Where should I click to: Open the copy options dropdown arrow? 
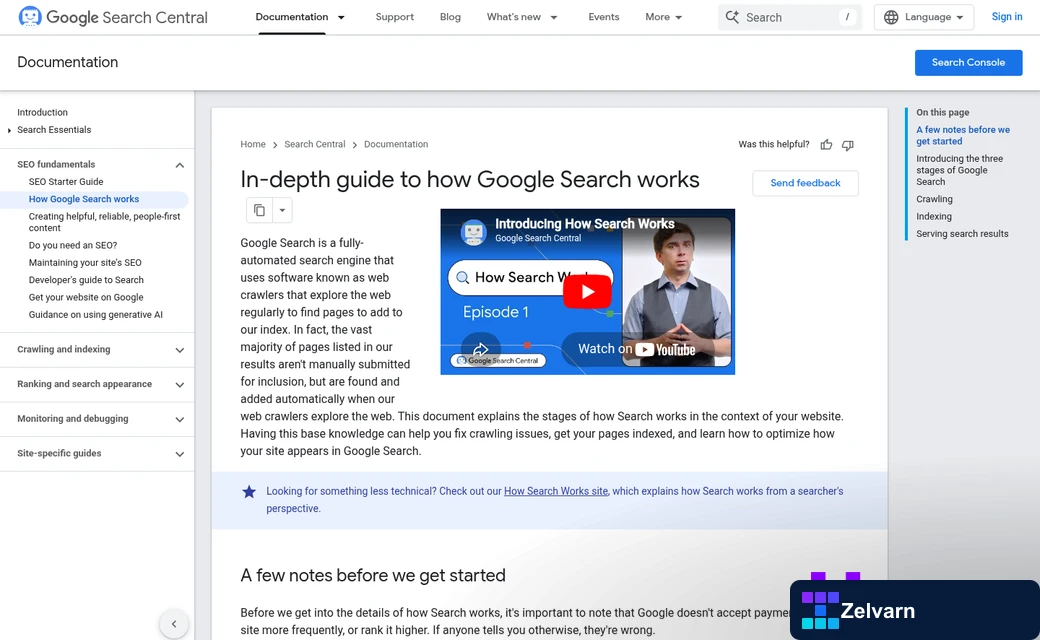point(282,210)
